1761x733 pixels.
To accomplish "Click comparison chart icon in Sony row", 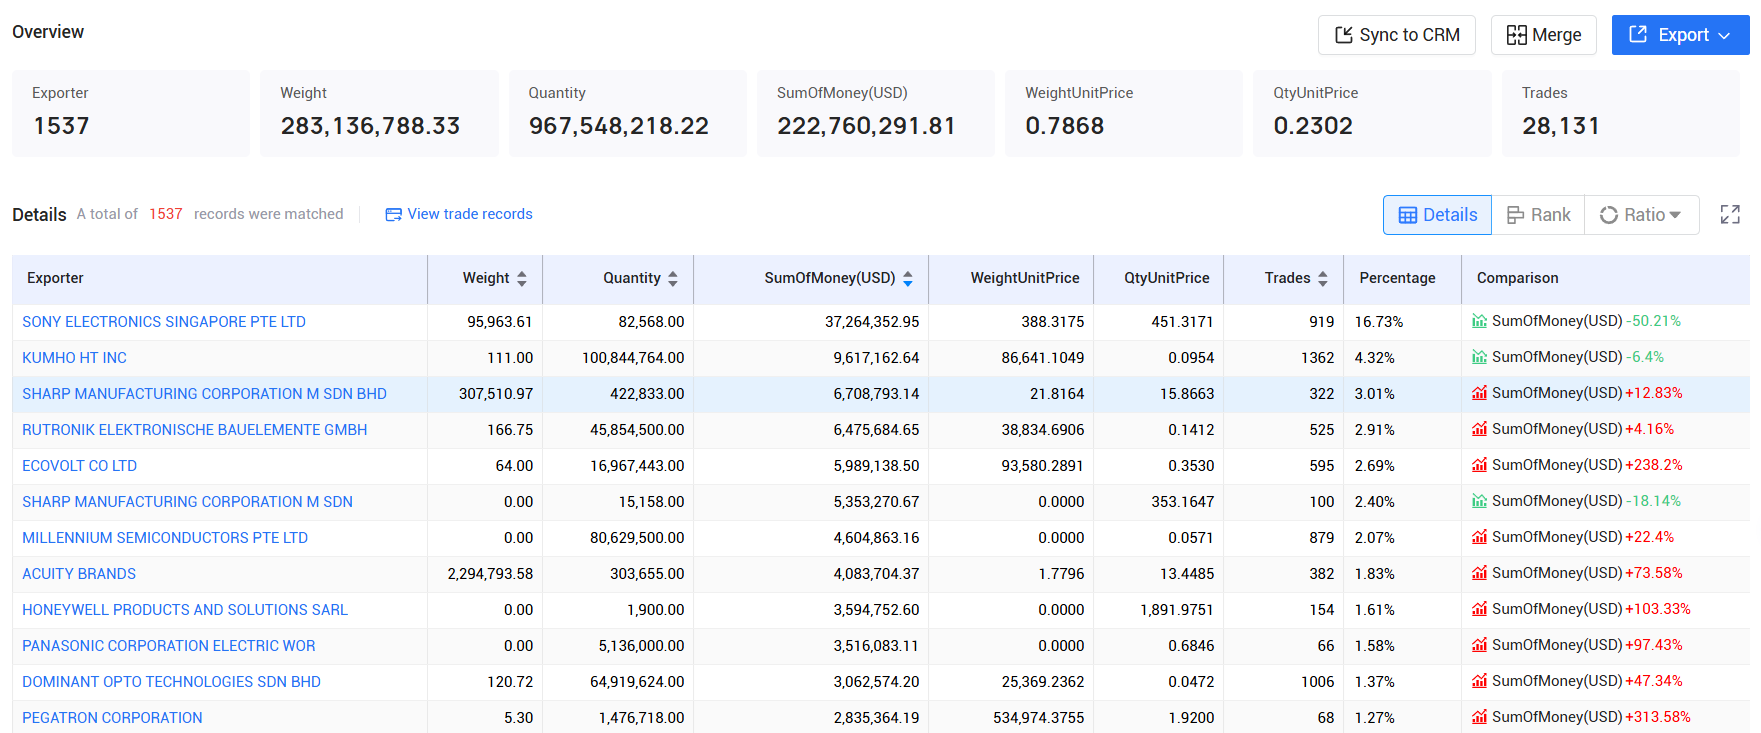I will pyautogui.click(x=1480, y=321).
